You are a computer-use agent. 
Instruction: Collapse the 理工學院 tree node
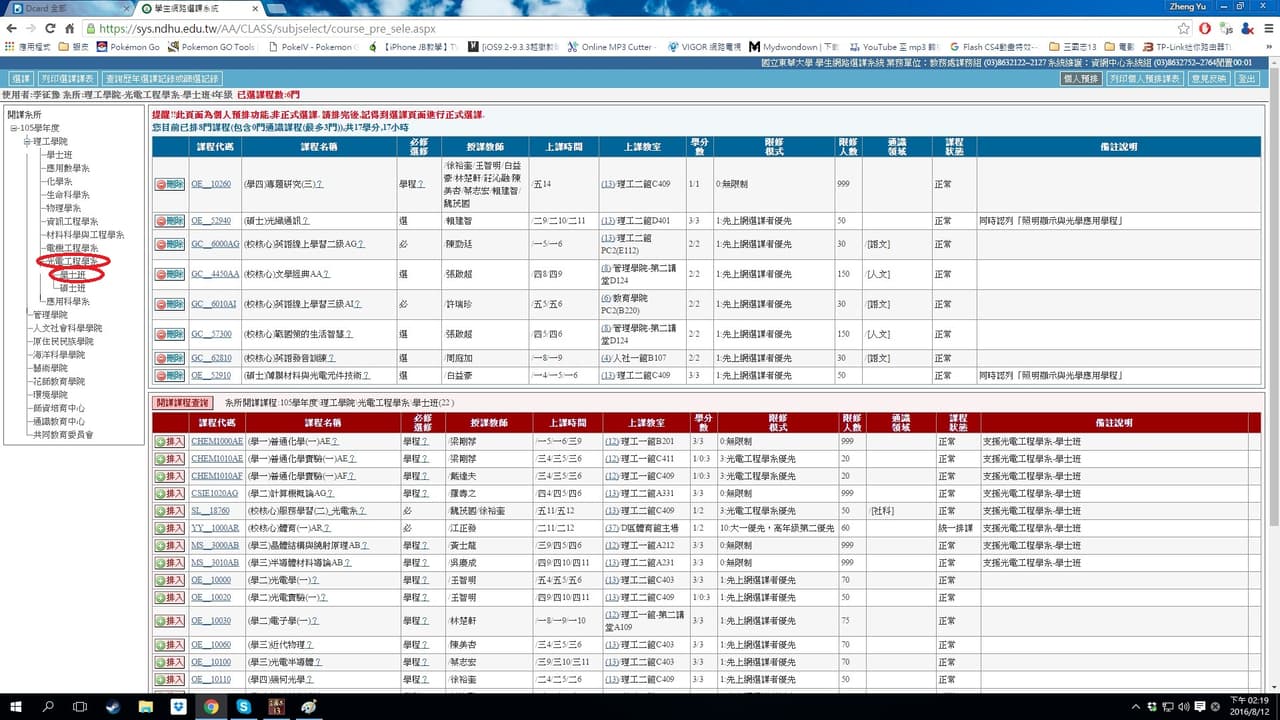tap(27, 142)
